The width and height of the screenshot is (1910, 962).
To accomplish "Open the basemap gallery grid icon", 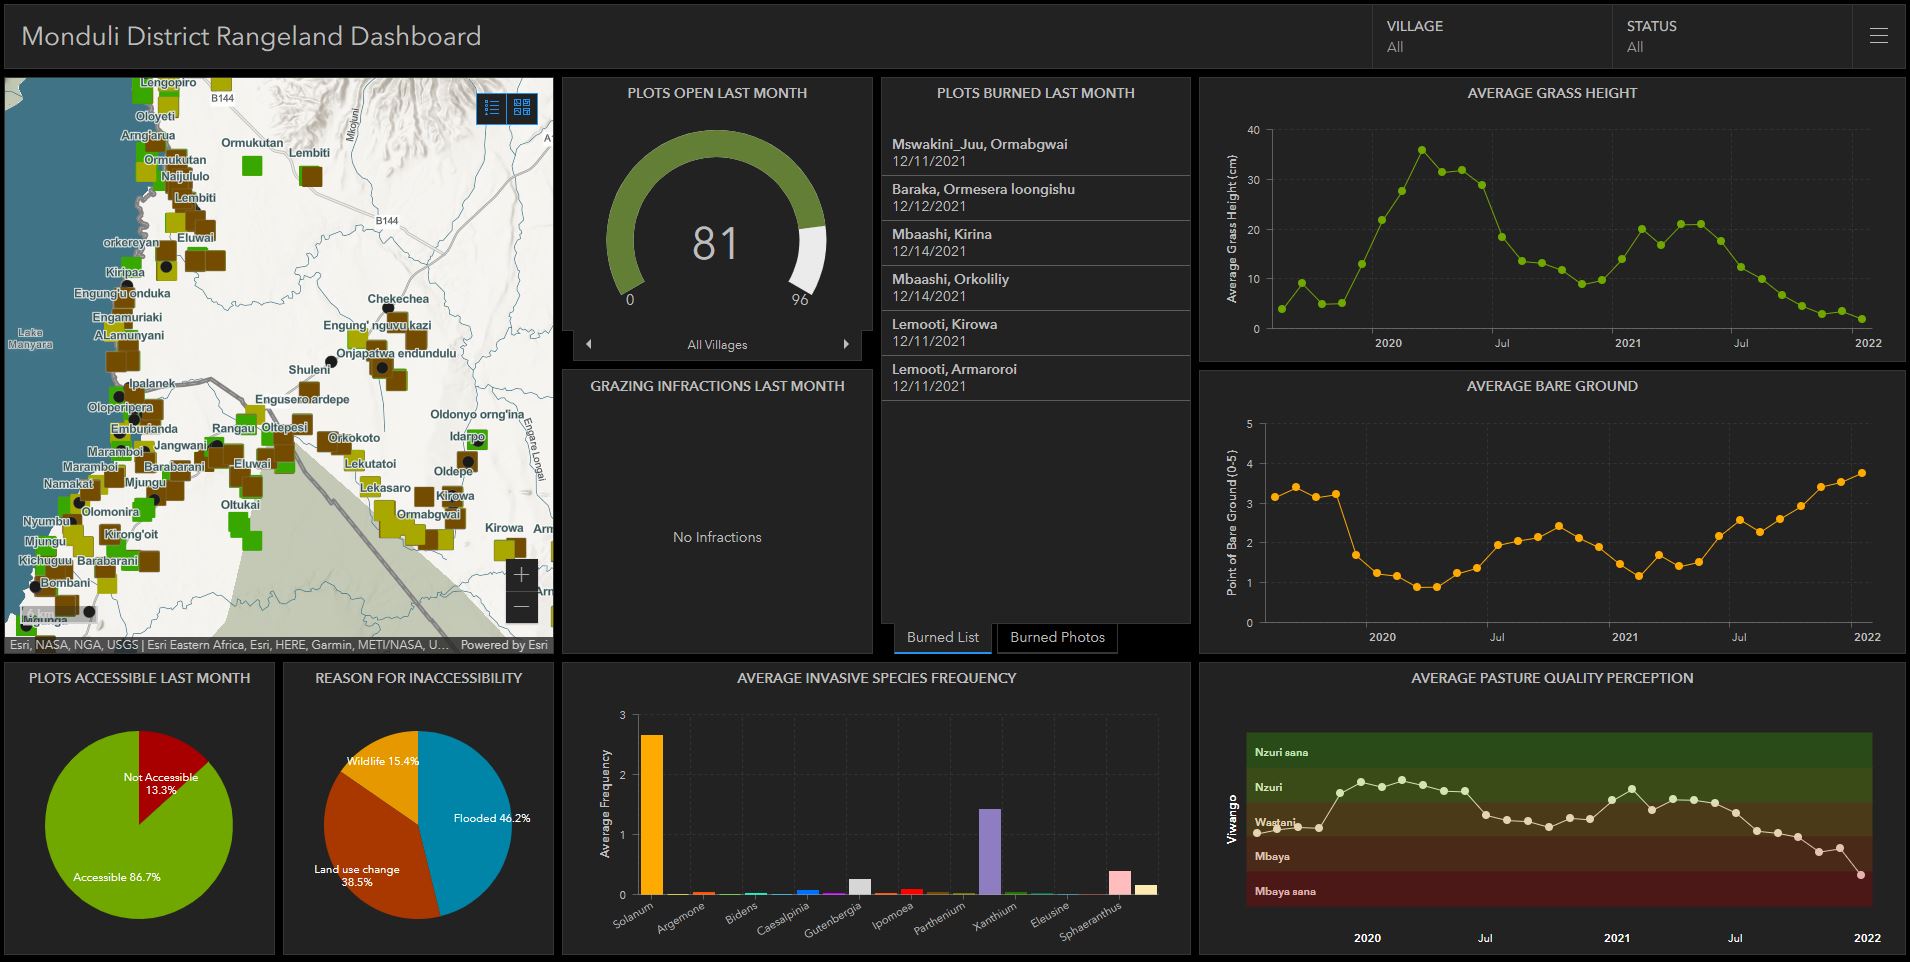I will click(x=521, y=108).
